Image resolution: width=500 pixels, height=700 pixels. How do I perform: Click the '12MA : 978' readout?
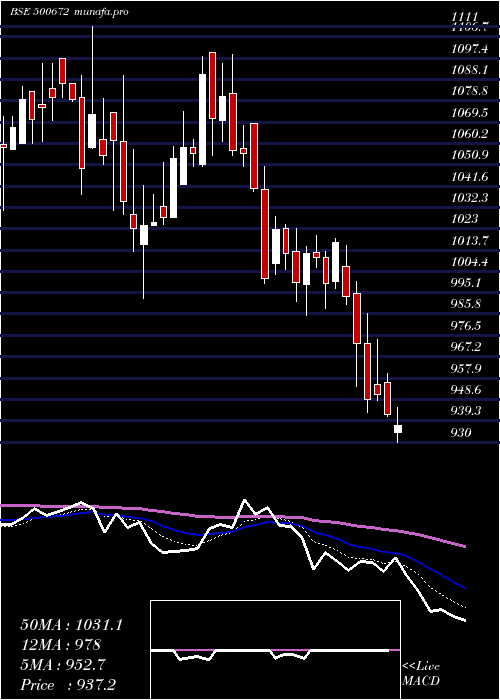pyautogui.click(x=60, y=645)
